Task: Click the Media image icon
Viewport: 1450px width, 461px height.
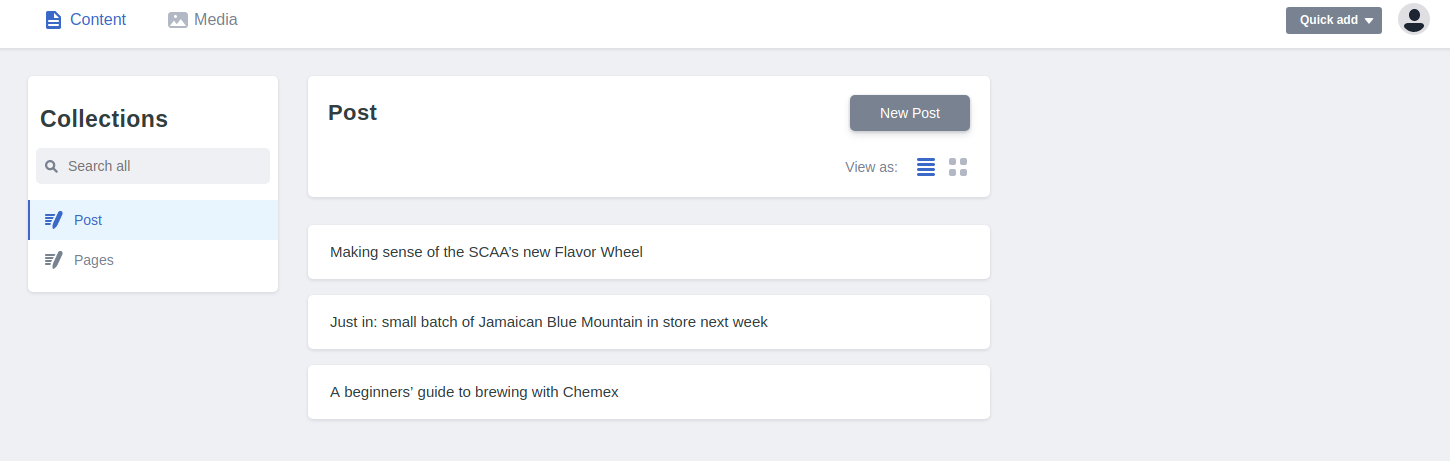Action: 178,20
